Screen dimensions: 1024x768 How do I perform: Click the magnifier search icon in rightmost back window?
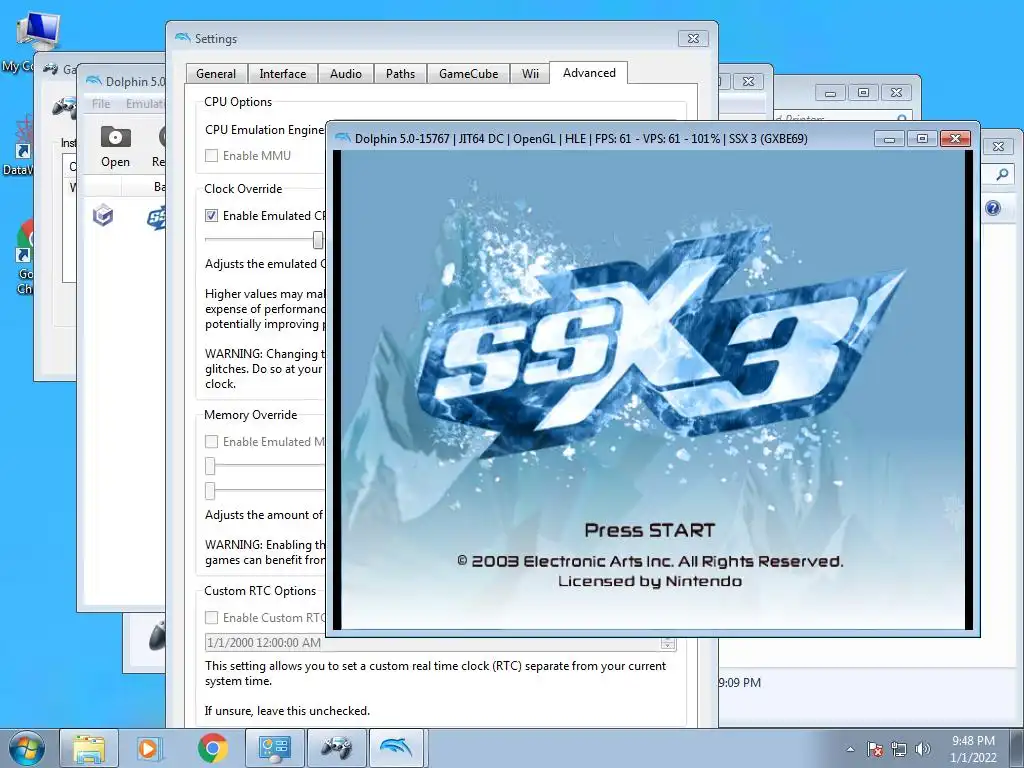1002,174
